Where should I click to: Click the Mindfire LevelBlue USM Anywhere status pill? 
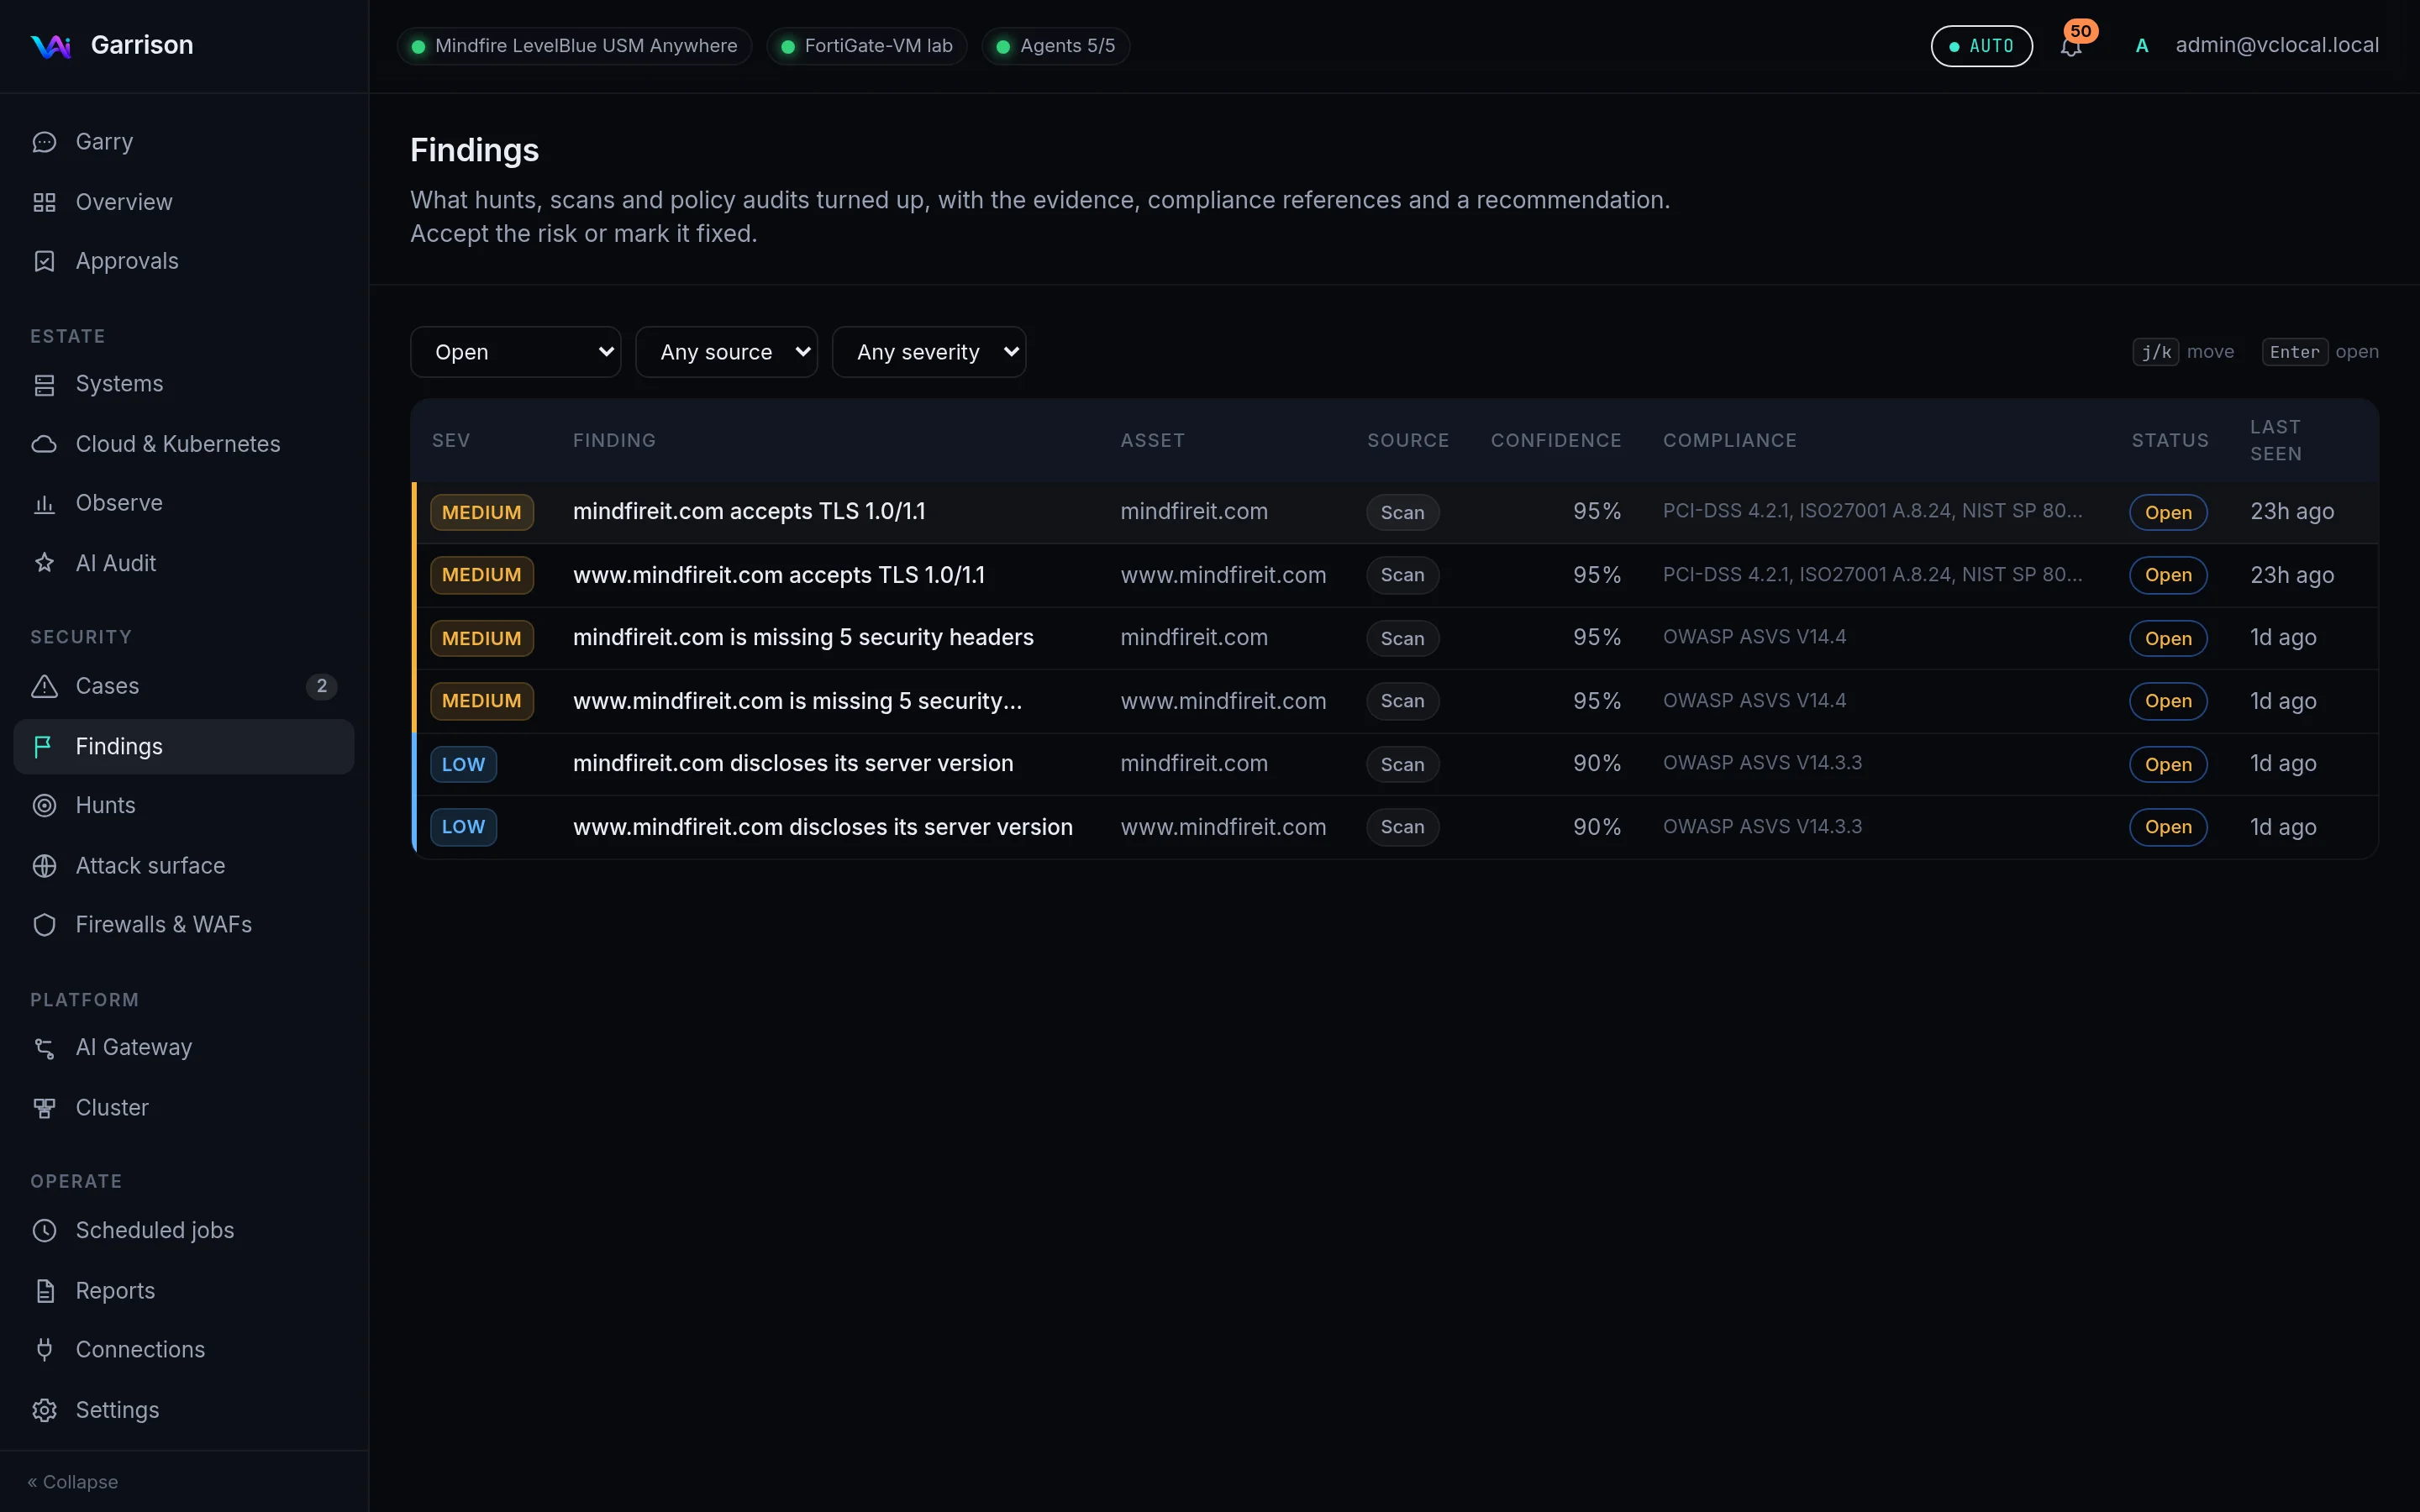pyautogui.click(x=575, y=46)
